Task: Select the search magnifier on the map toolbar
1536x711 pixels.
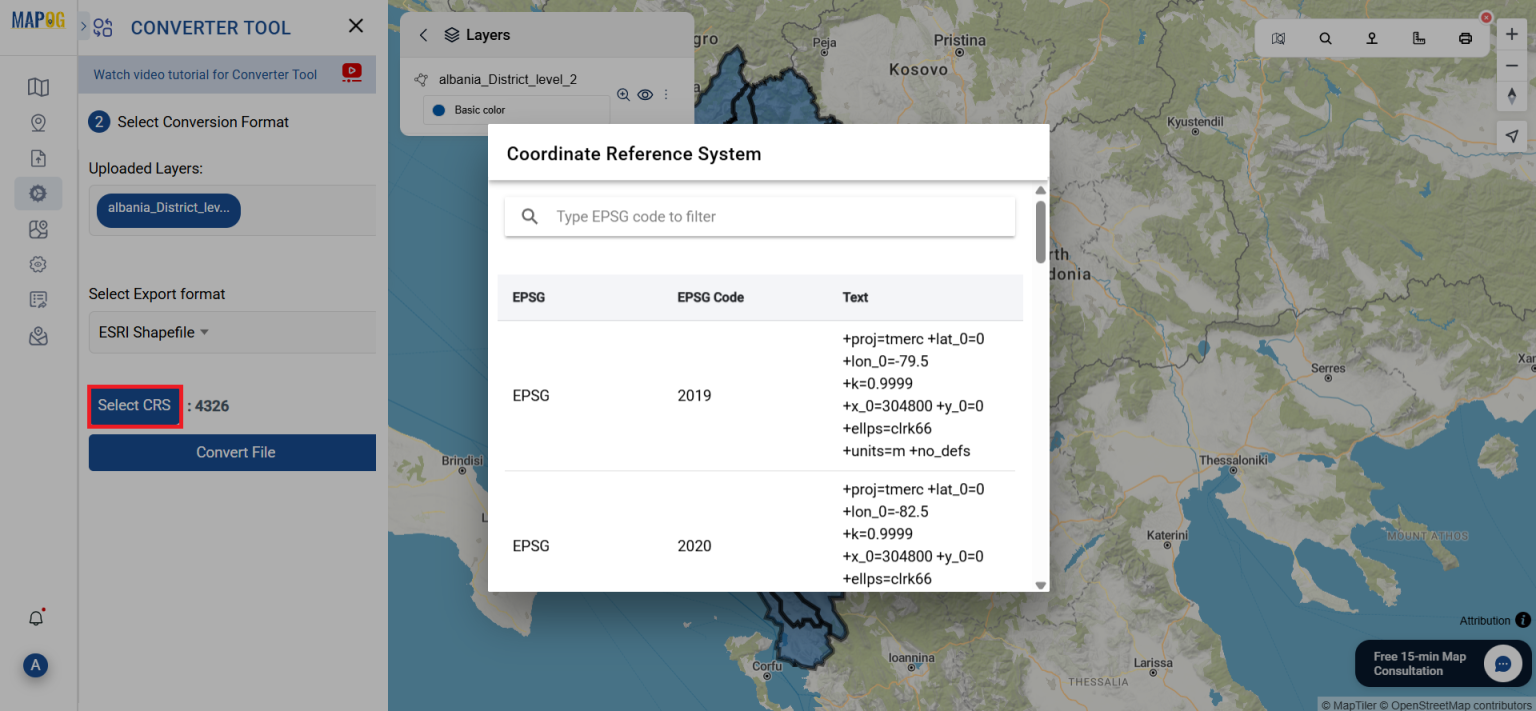Action: [x=1325, y=37]
